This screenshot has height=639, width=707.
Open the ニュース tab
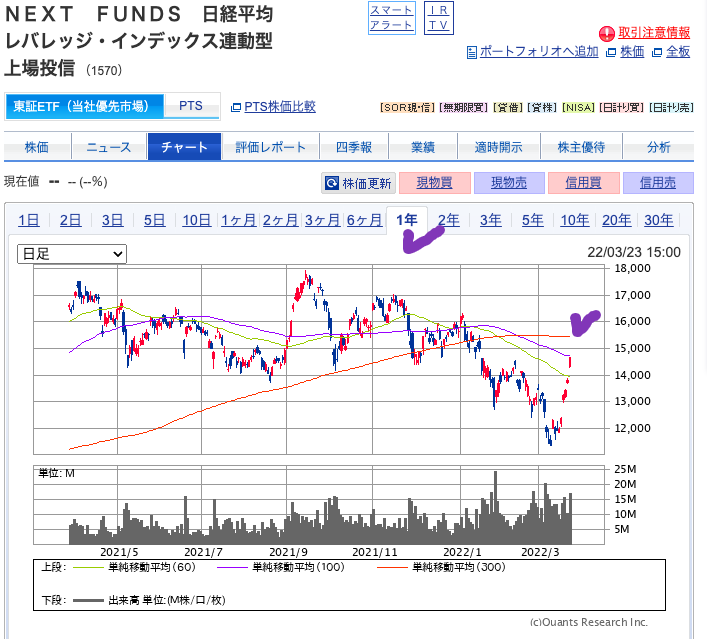(109, 147)
